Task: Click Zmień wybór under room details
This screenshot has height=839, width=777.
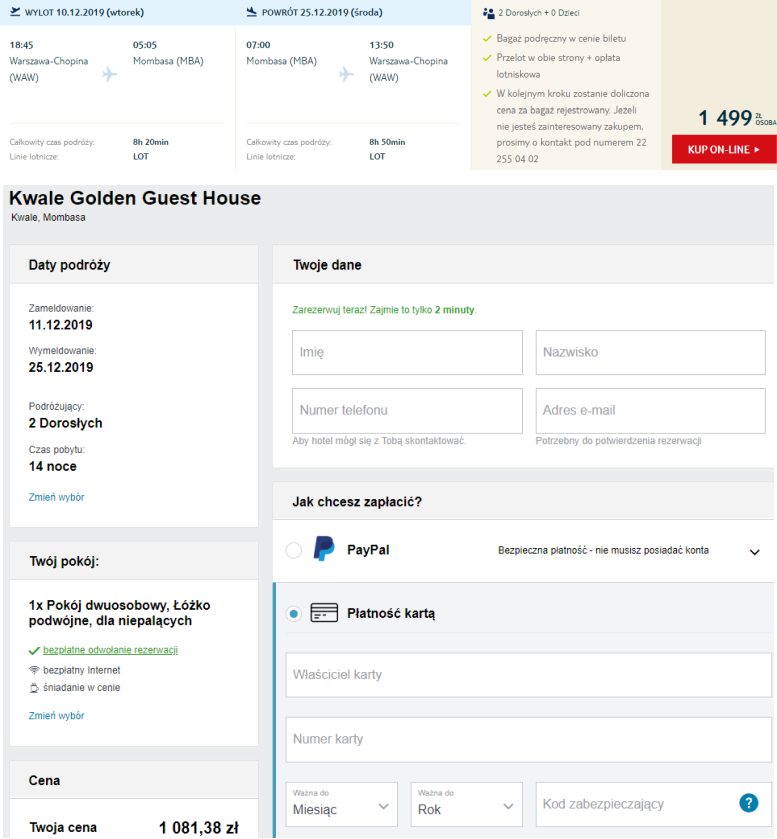Action: point(56,716)
